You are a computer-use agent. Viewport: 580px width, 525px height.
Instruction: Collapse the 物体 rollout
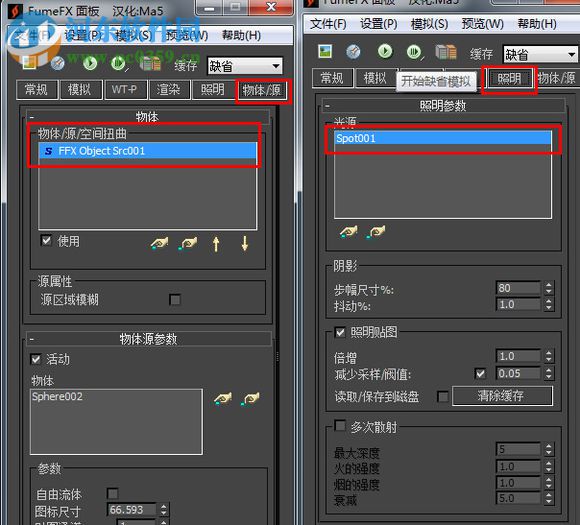[32, 117]
